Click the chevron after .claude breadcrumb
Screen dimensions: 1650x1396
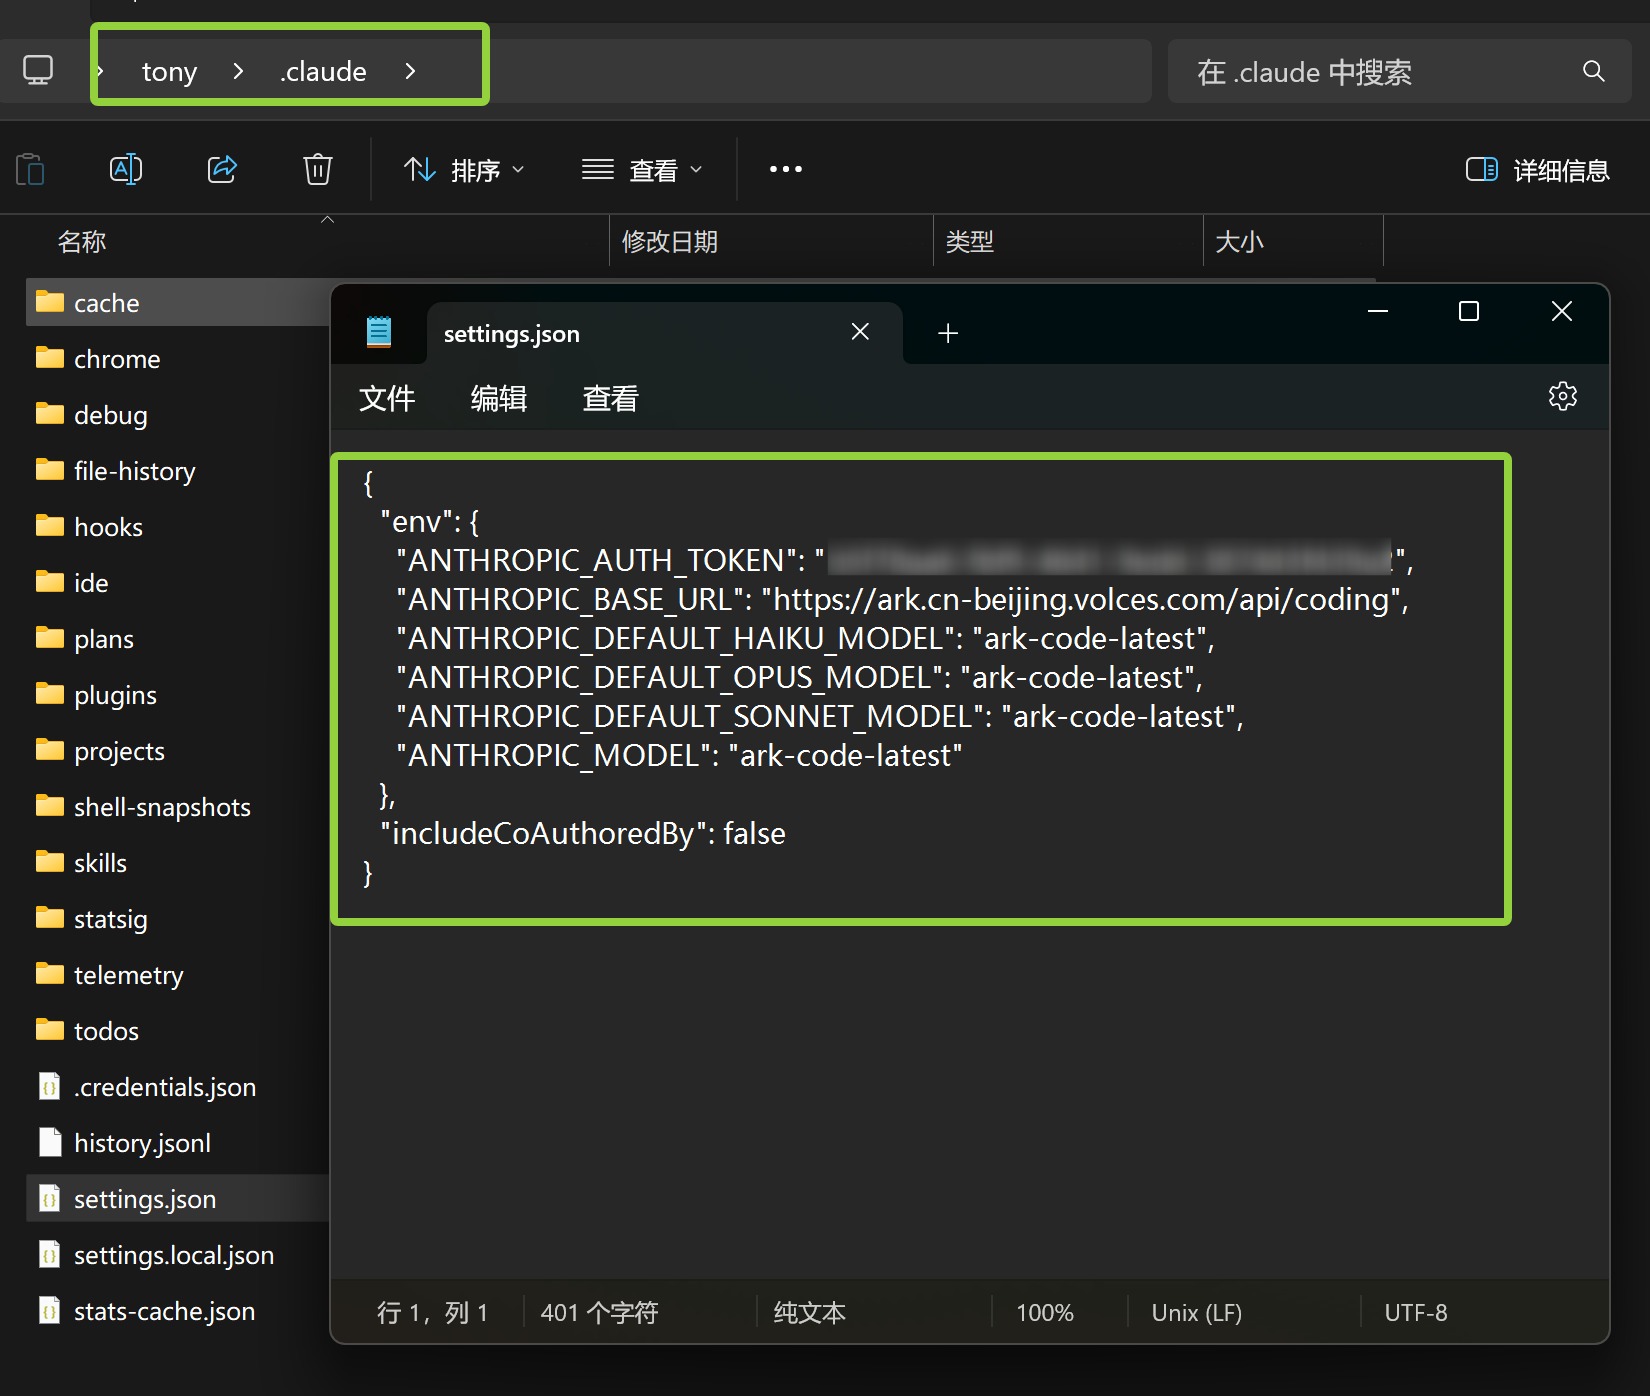point(410,71)
